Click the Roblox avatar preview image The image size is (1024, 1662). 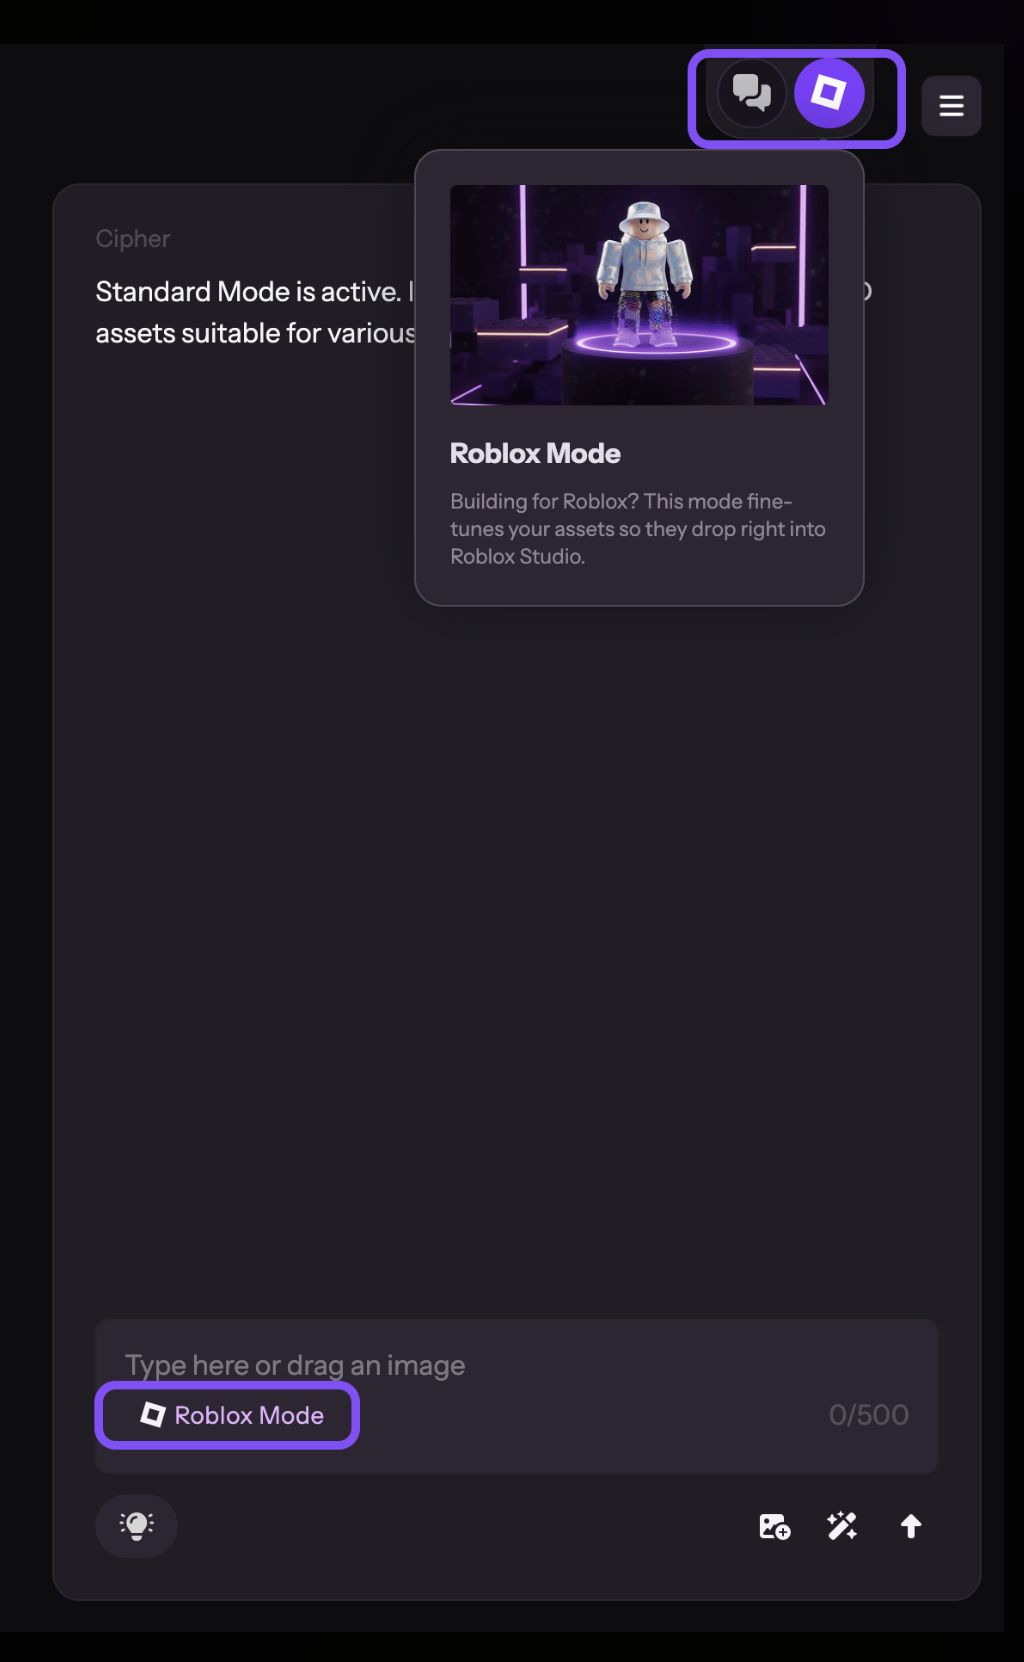click(x=639, y=295)
